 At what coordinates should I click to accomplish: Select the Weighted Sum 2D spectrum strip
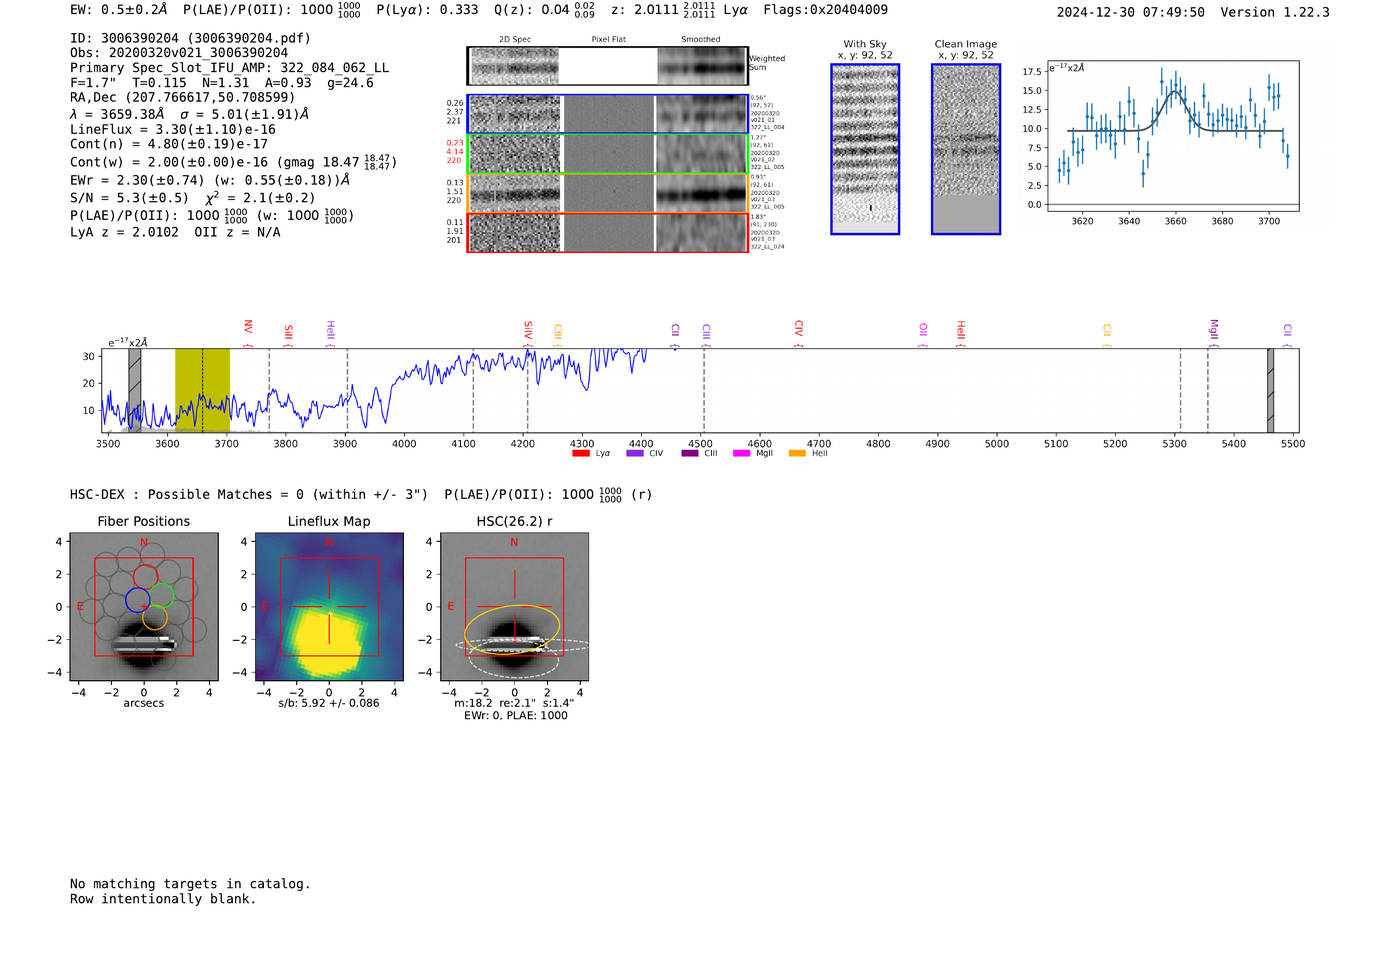point(608,66)
